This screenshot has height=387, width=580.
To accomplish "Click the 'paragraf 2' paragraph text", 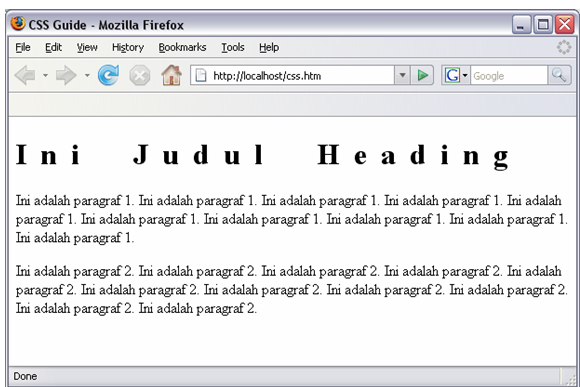I will 291,289.
